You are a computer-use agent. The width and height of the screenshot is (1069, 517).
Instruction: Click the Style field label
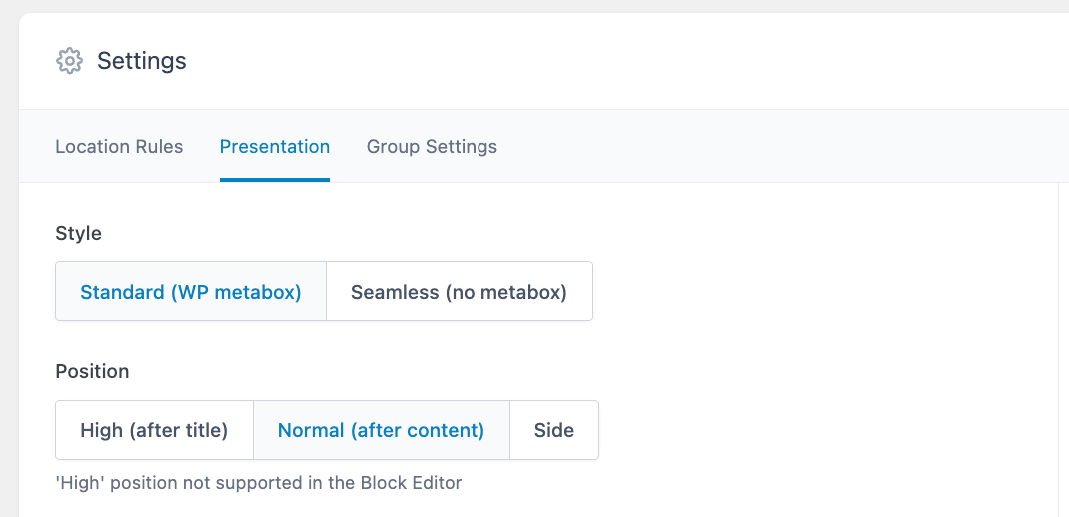click(x=79, y=233)
